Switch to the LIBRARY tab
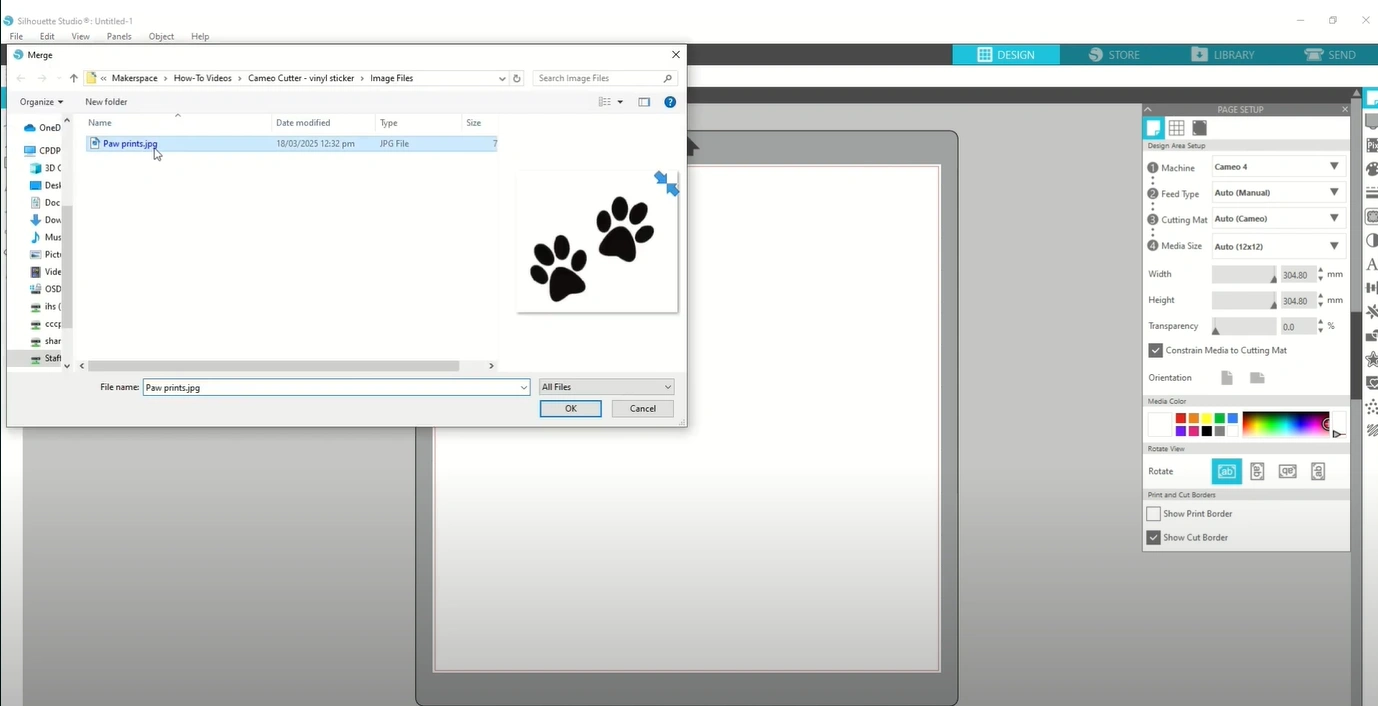Image resolution: width=1378 pixels, height=706 pixels. tap(1223, 55)
